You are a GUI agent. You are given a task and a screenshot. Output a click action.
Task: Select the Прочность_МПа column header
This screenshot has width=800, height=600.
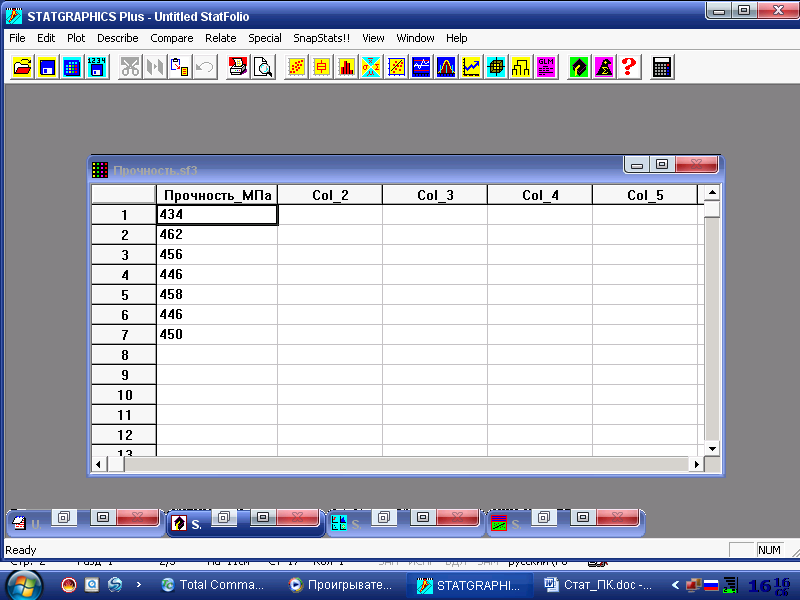pos(217,195)
